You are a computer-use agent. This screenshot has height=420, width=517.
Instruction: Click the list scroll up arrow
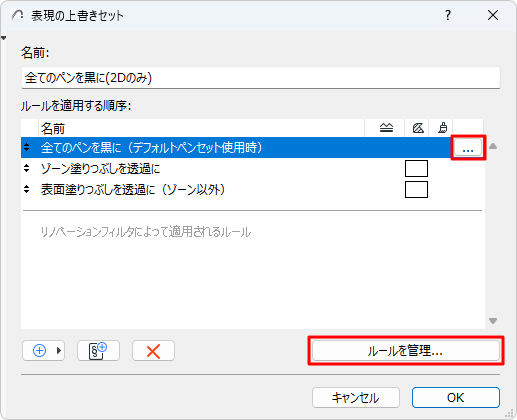[x=493, y=146]
